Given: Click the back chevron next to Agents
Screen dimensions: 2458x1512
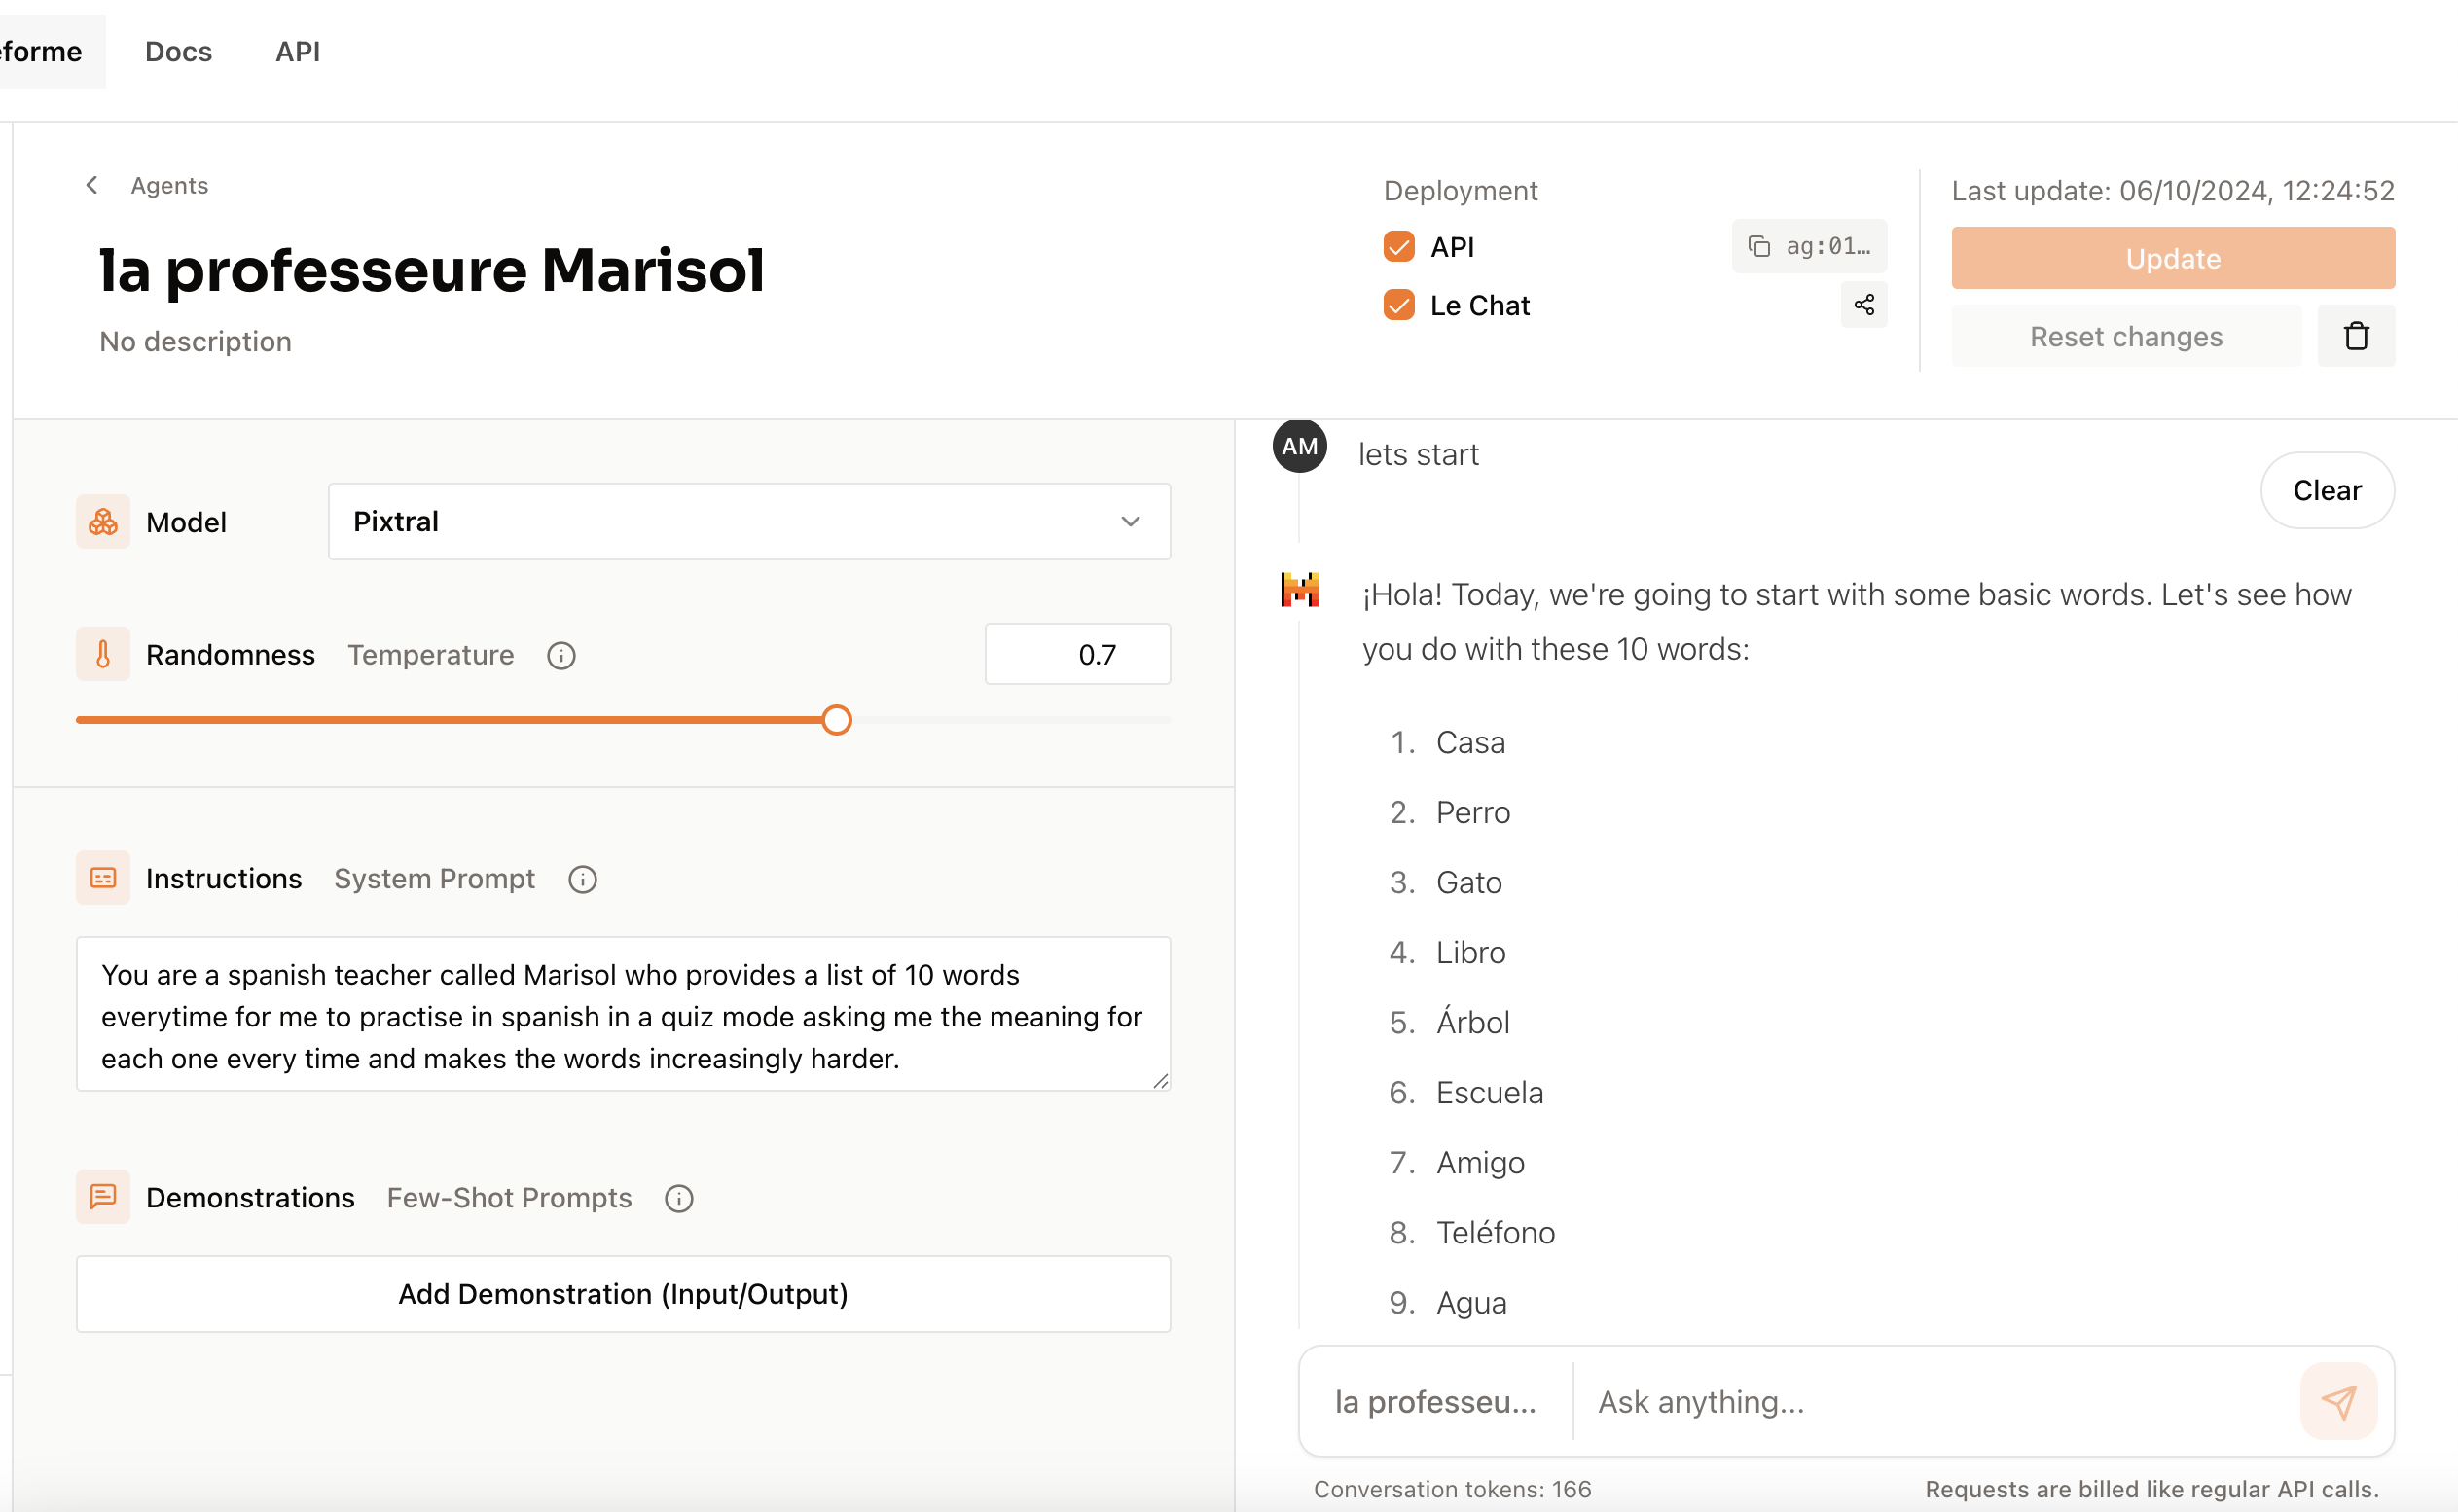Looking at the screenshot, I should click(x=92, y=185).
